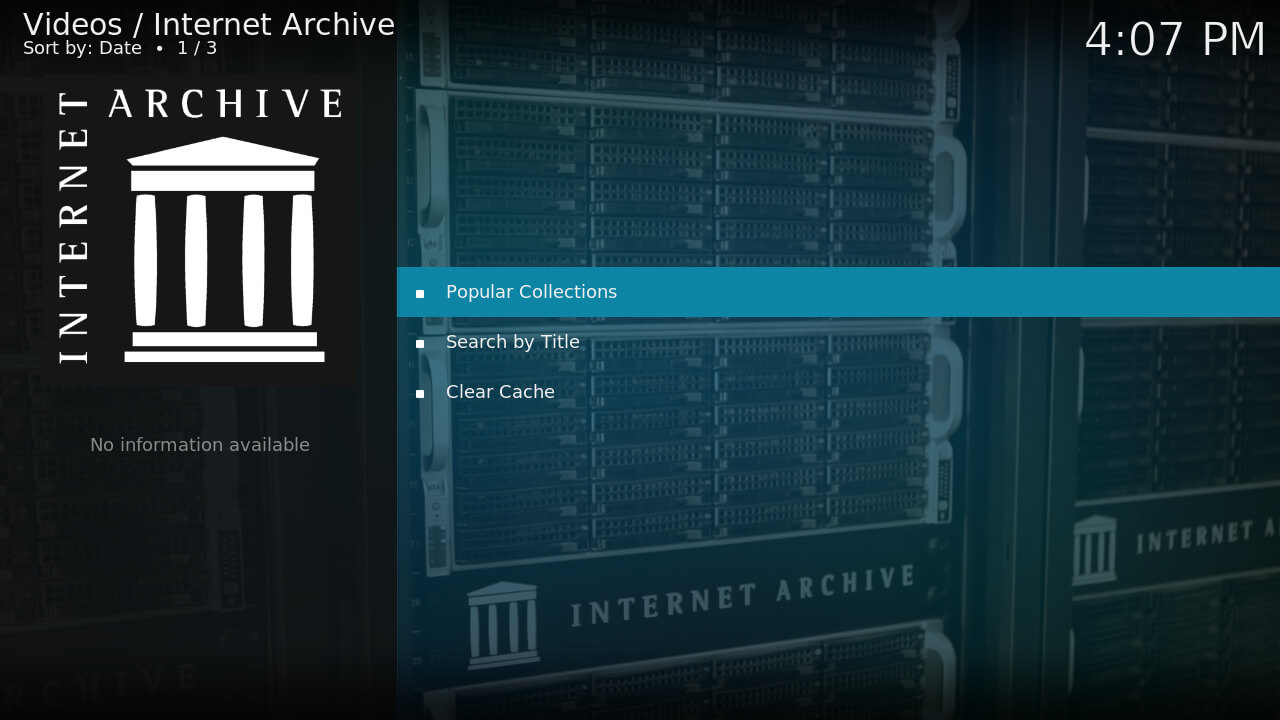The height and width of the screenshot is (720, 1280).
Task: Click the vertical INTERNET text in the logo
Action: click(74, 228)
